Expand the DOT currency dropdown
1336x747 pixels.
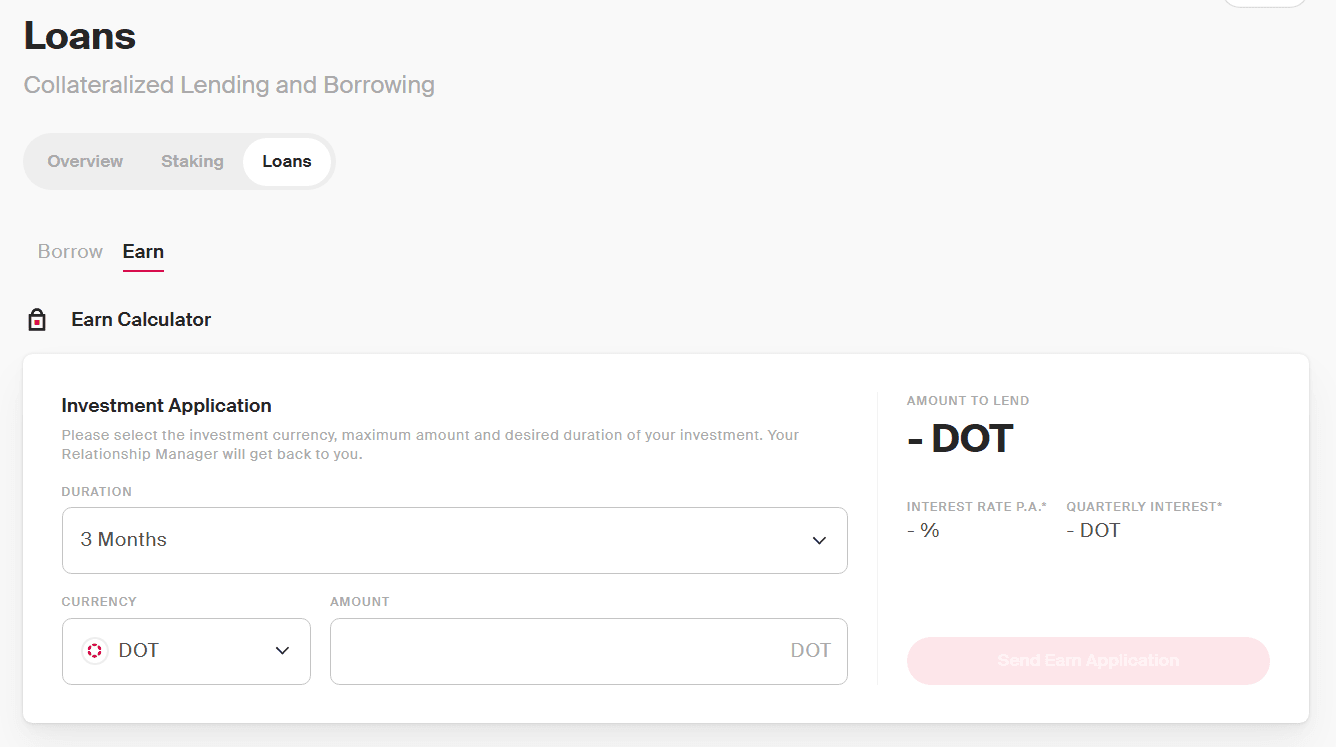[x=186, y=651]
